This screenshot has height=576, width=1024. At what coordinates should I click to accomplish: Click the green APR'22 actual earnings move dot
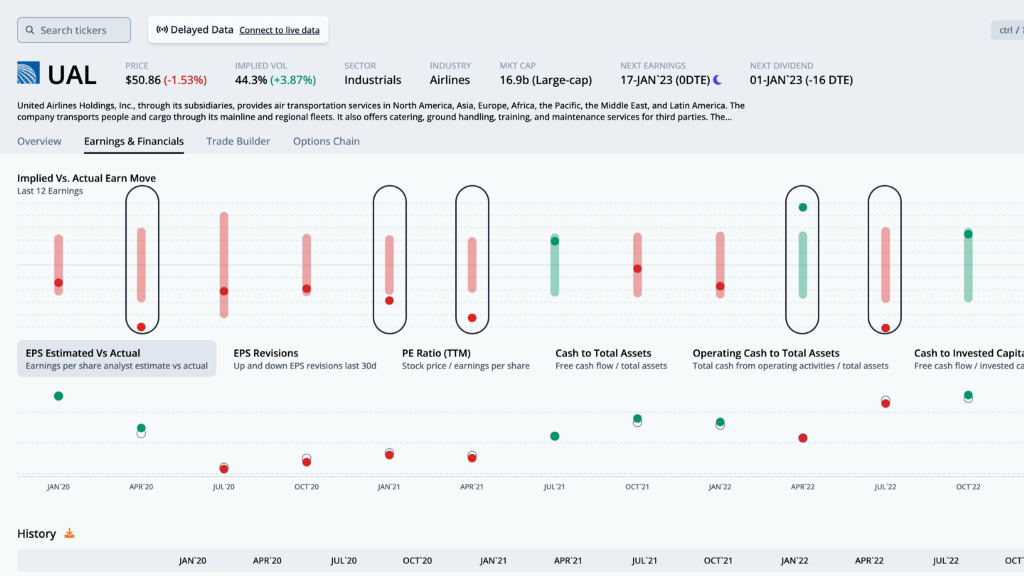click(802, 208)
